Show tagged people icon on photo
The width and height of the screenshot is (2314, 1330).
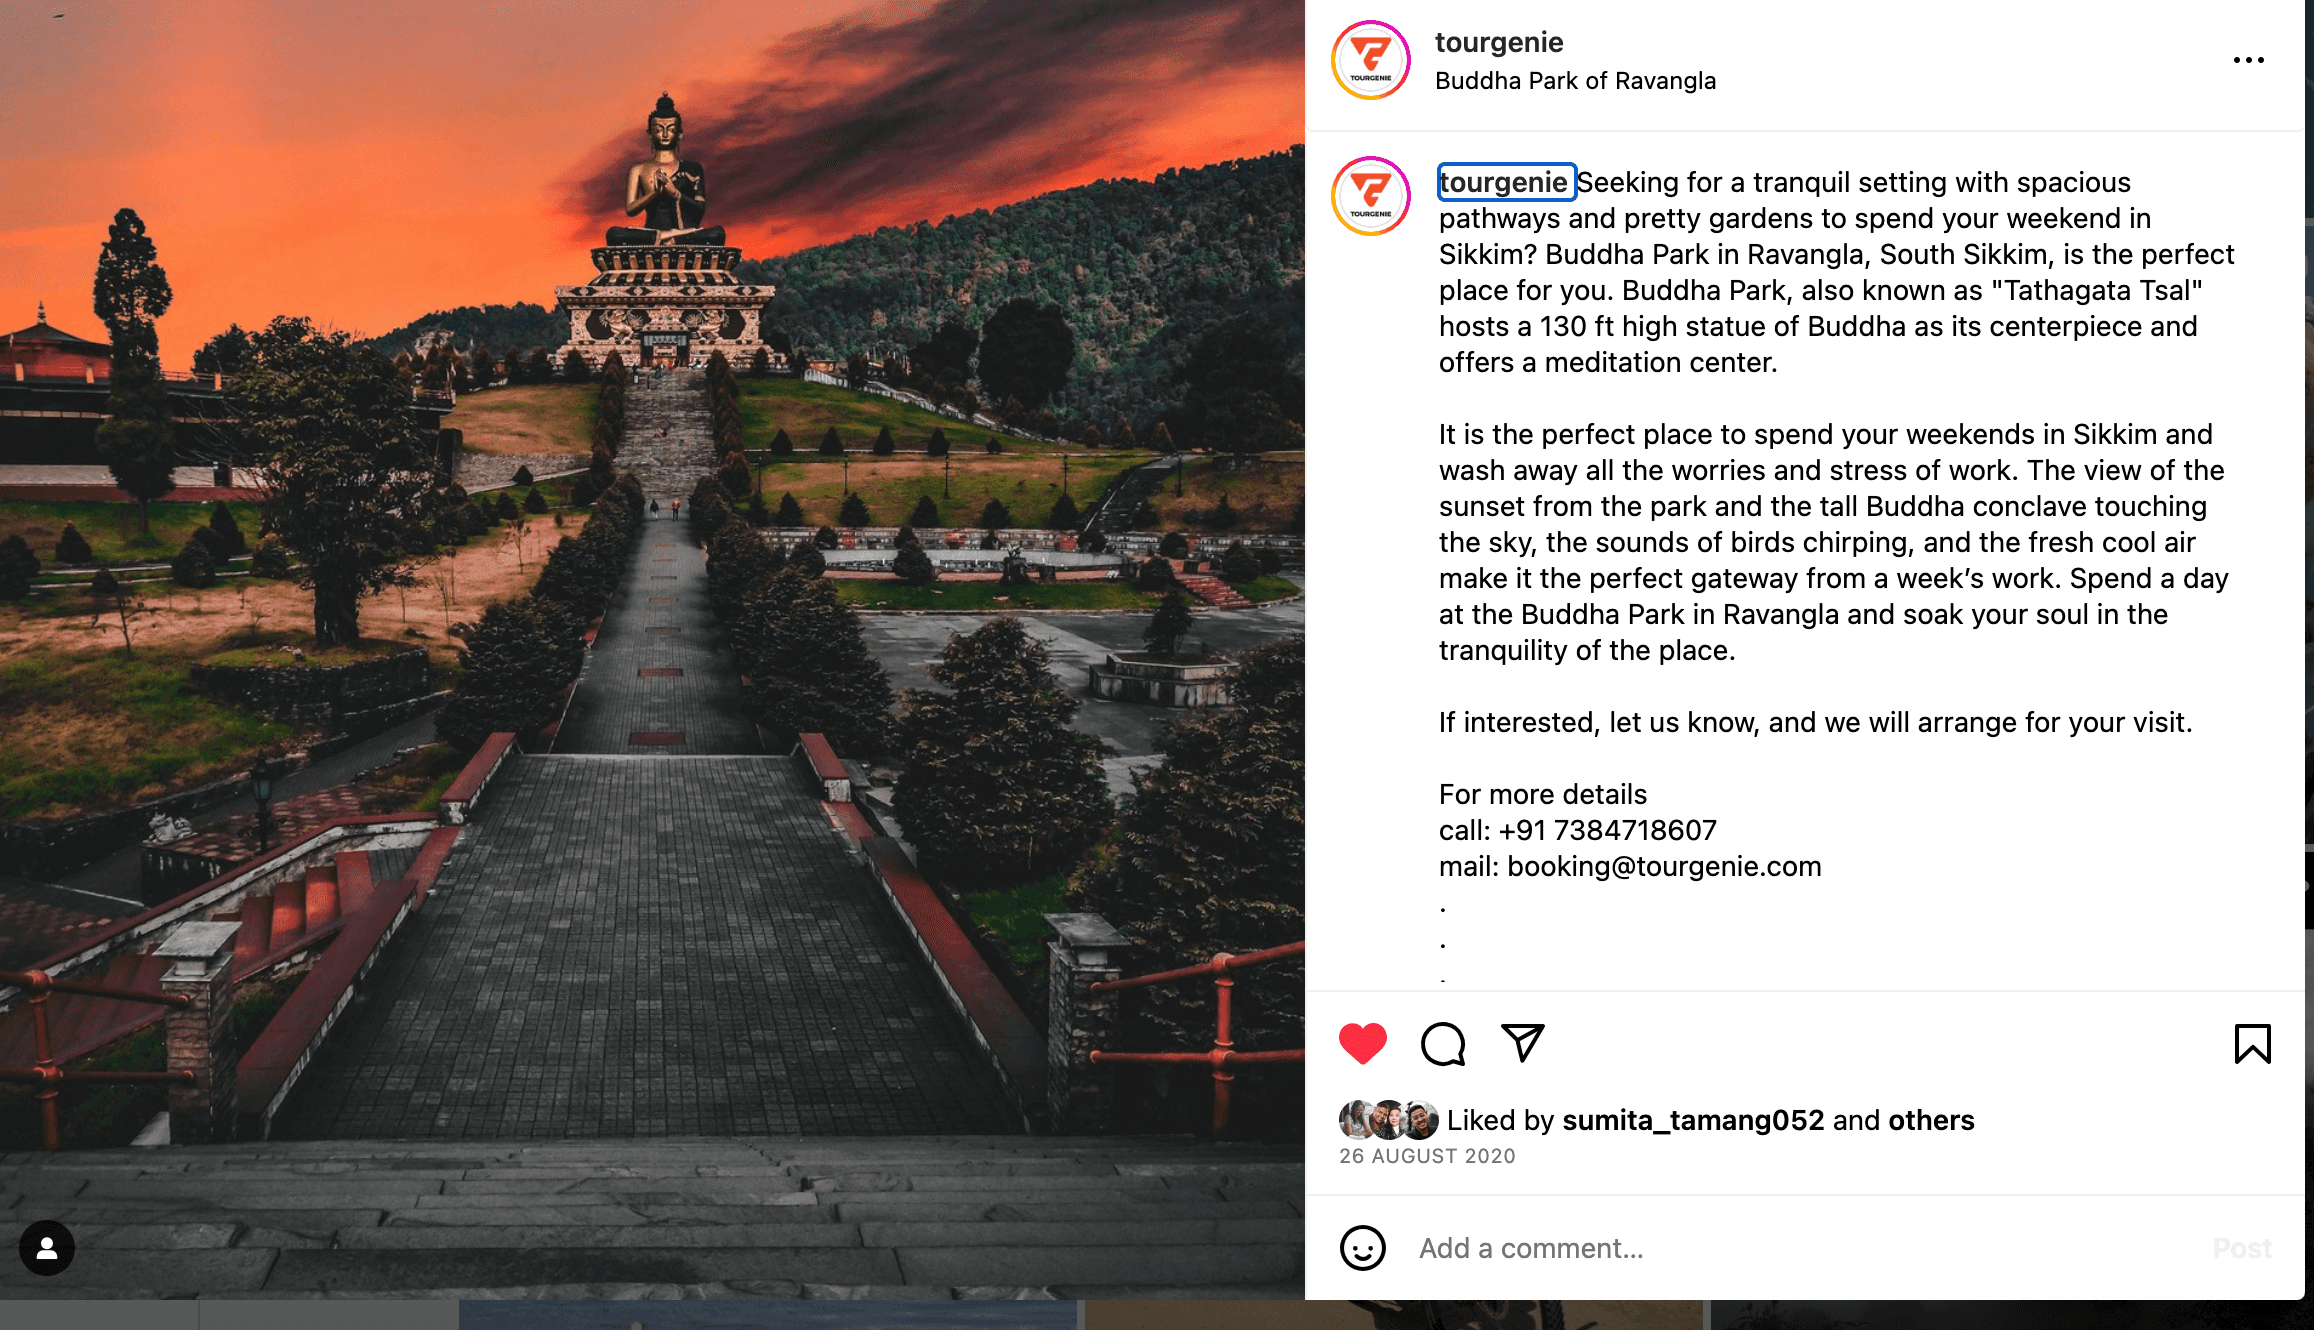click(x=47, y=1248)
